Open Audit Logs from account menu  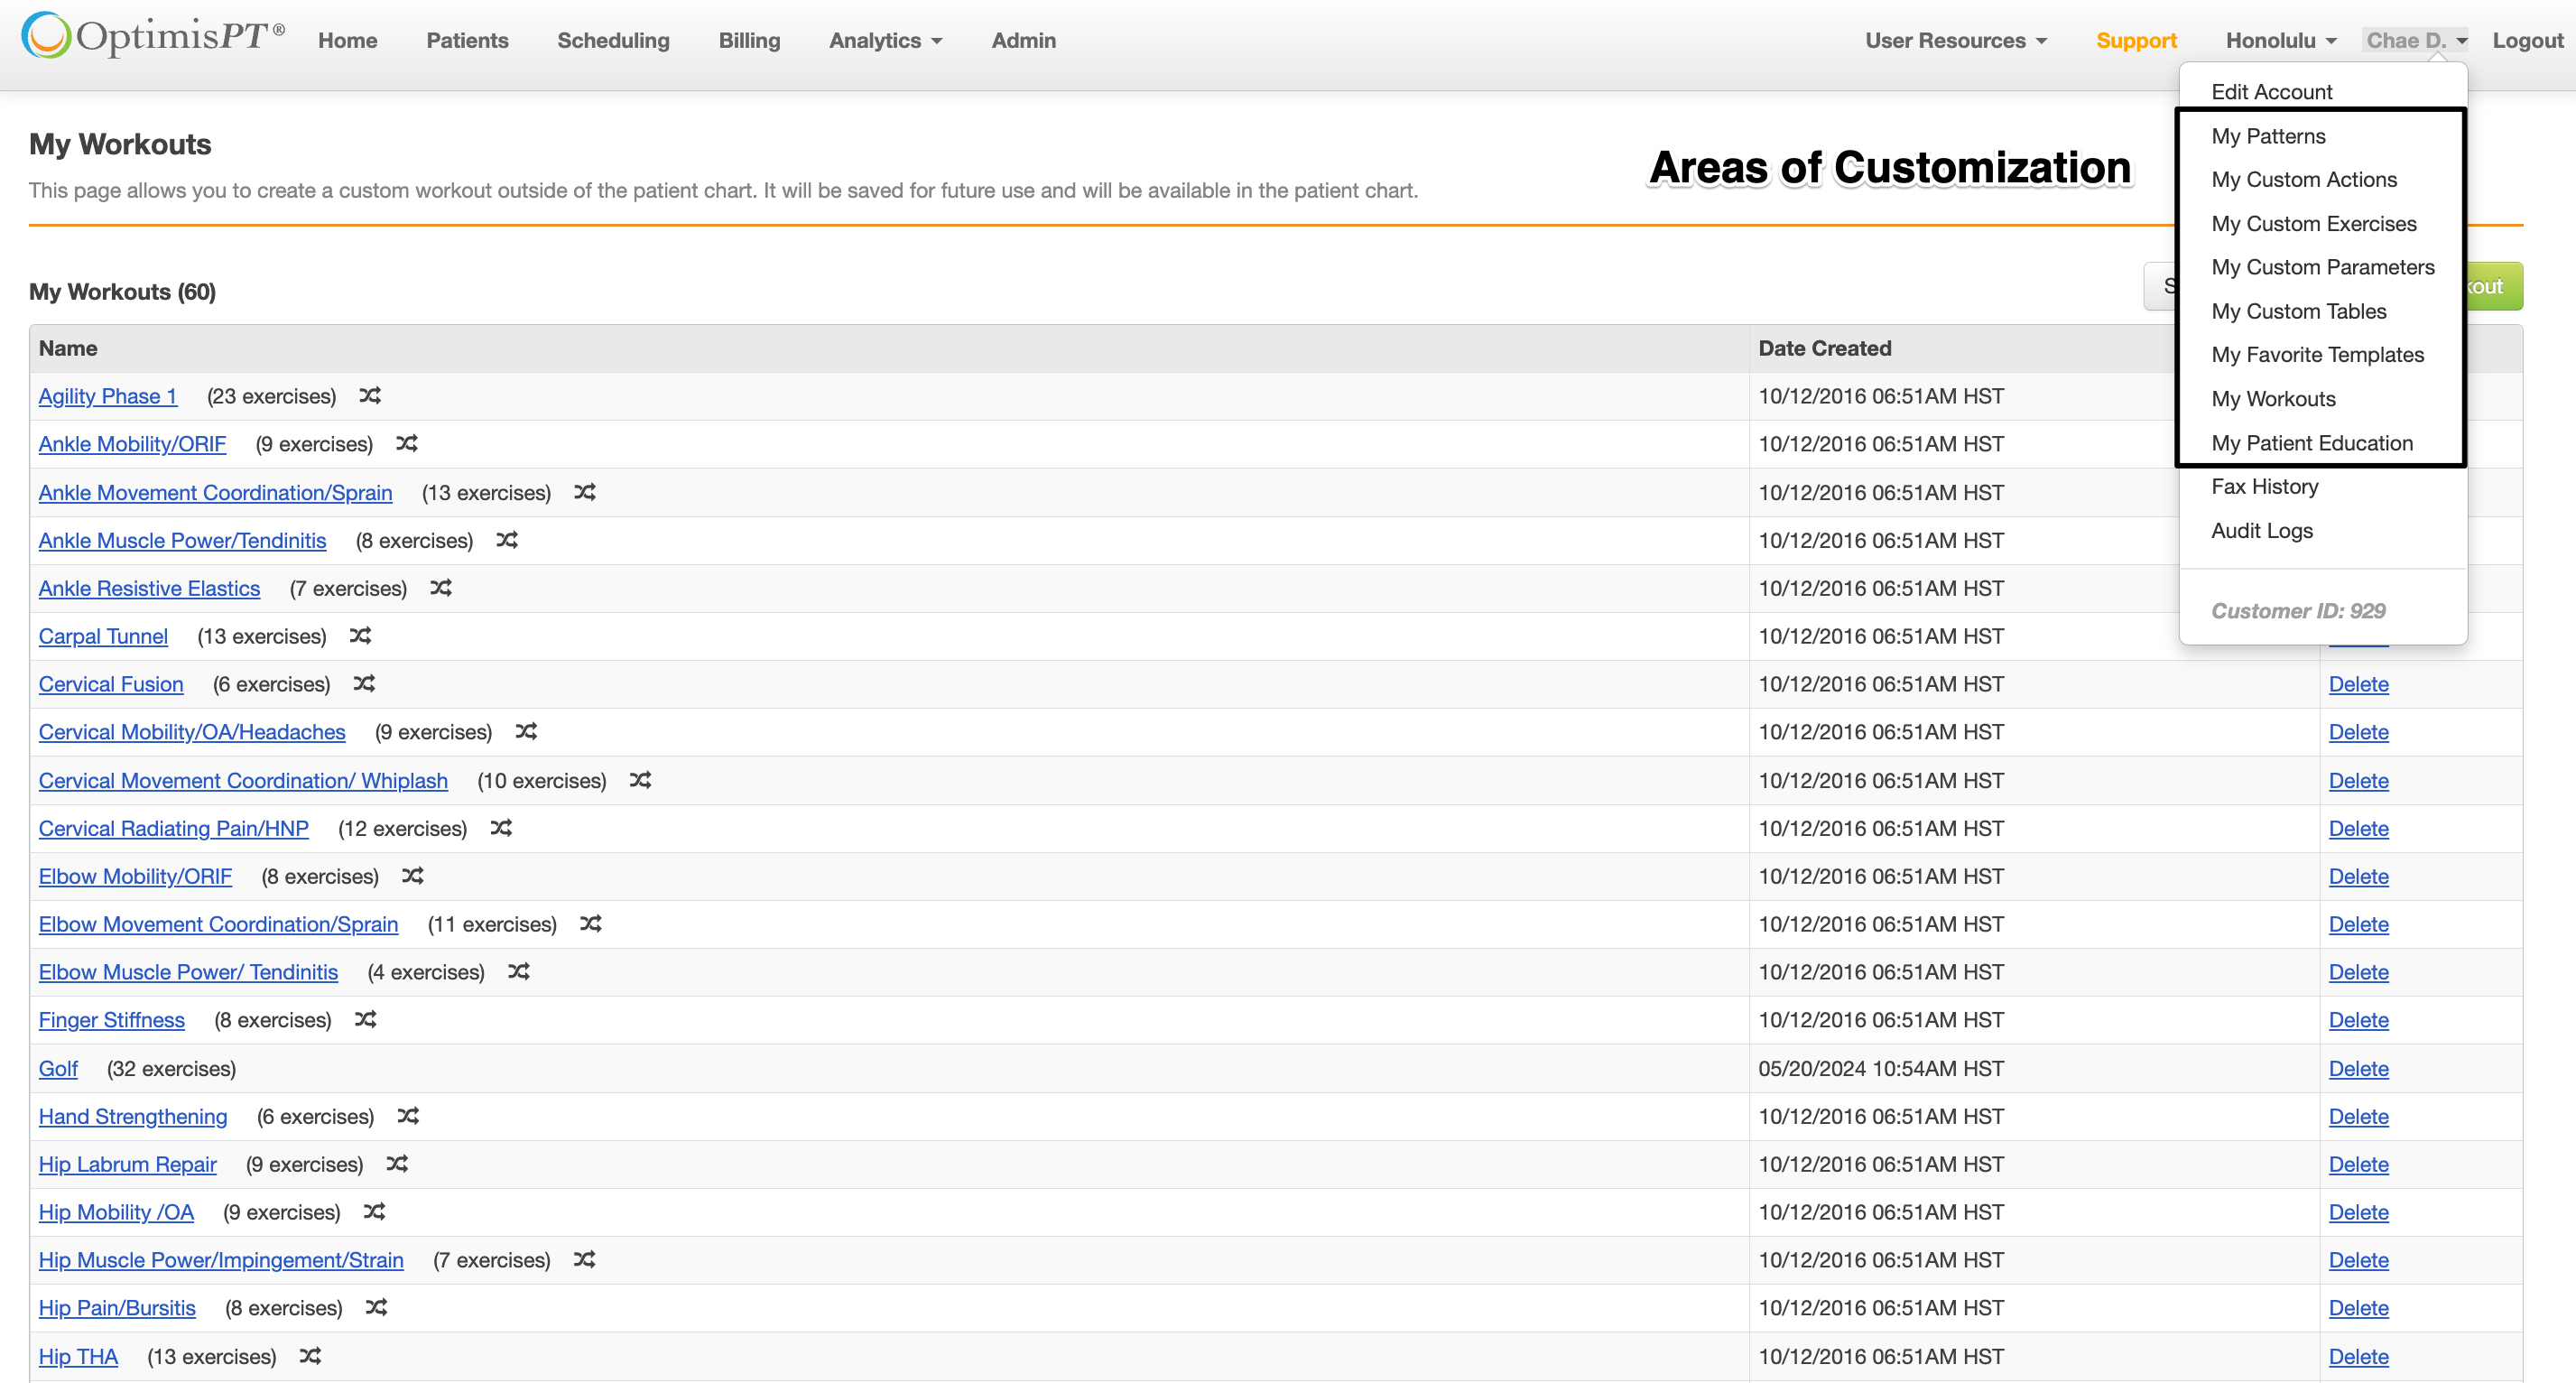tap(2261, 531)
